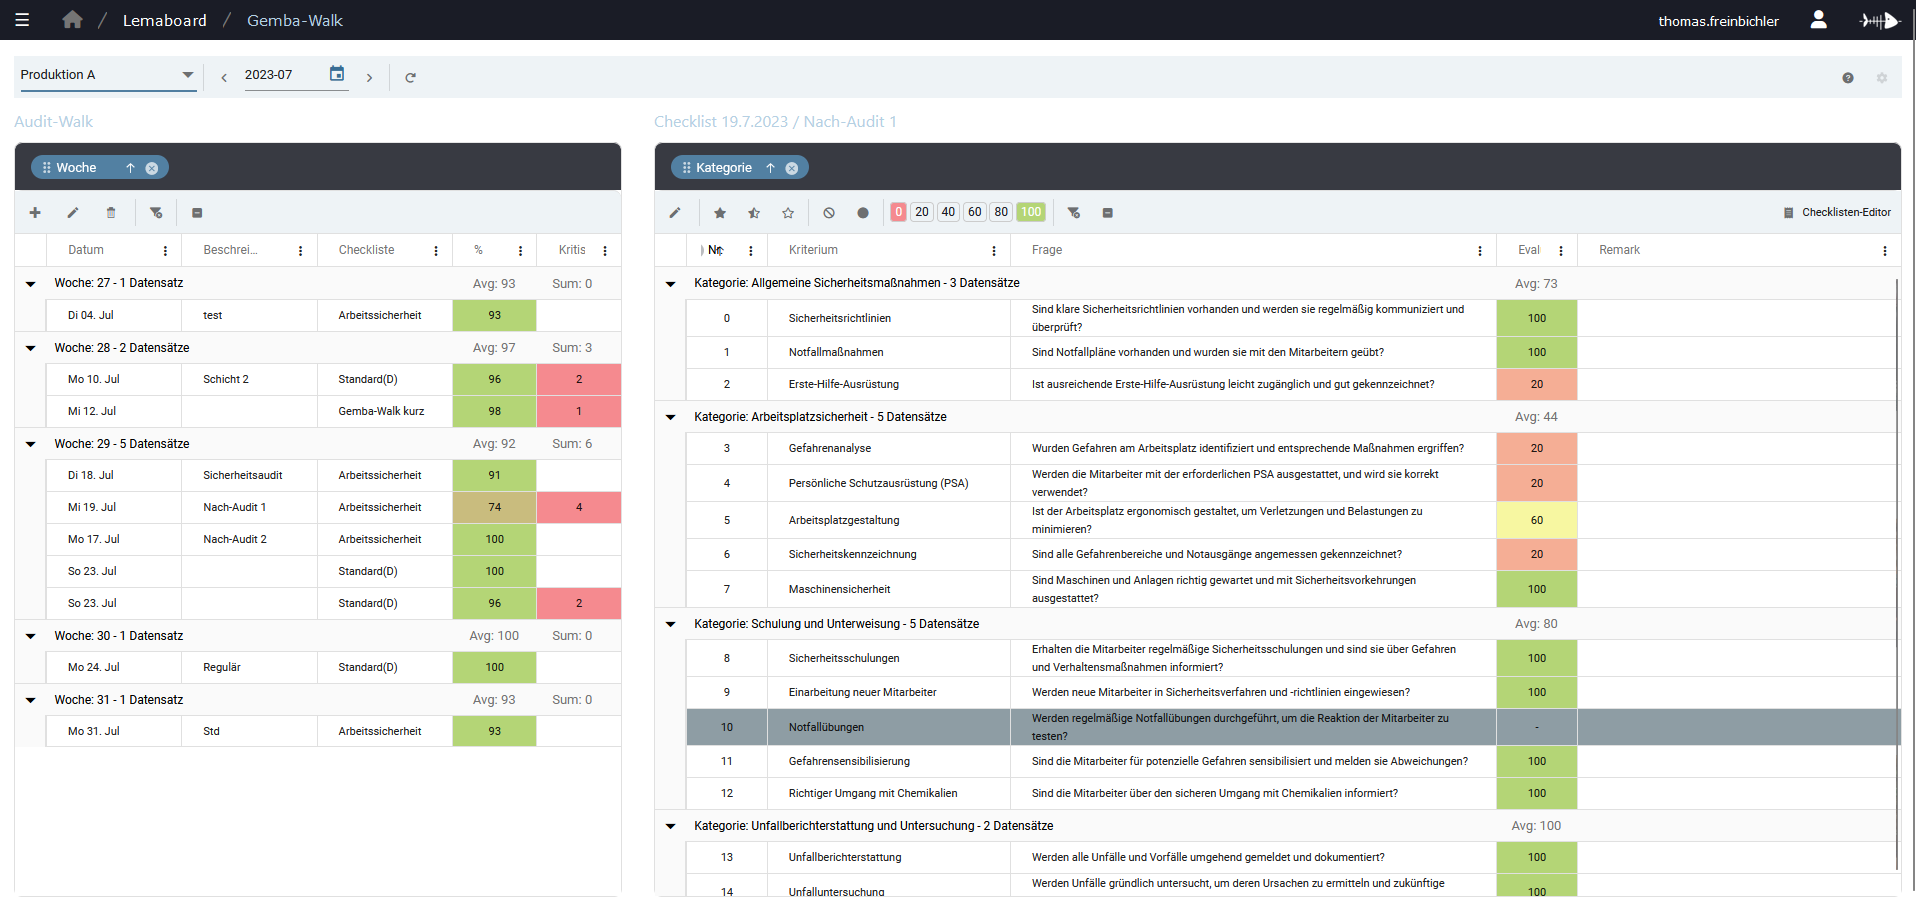Add a new audit with the plus icon
This screenshot has width=1916, height=913.
tap(35, 213)
